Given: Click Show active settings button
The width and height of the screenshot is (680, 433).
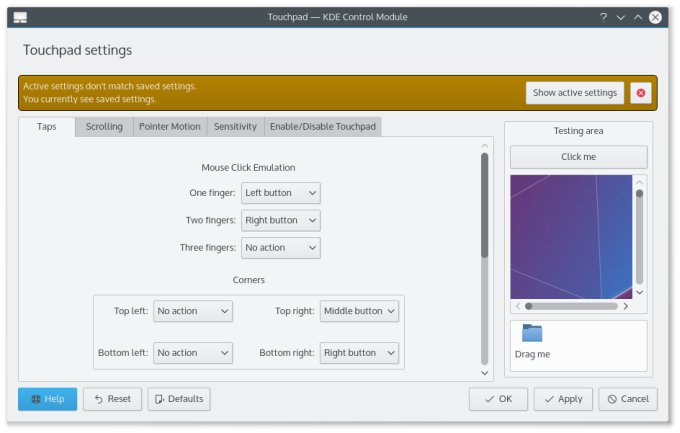Looking at the screenshot, I should click(x=575, y=93).
